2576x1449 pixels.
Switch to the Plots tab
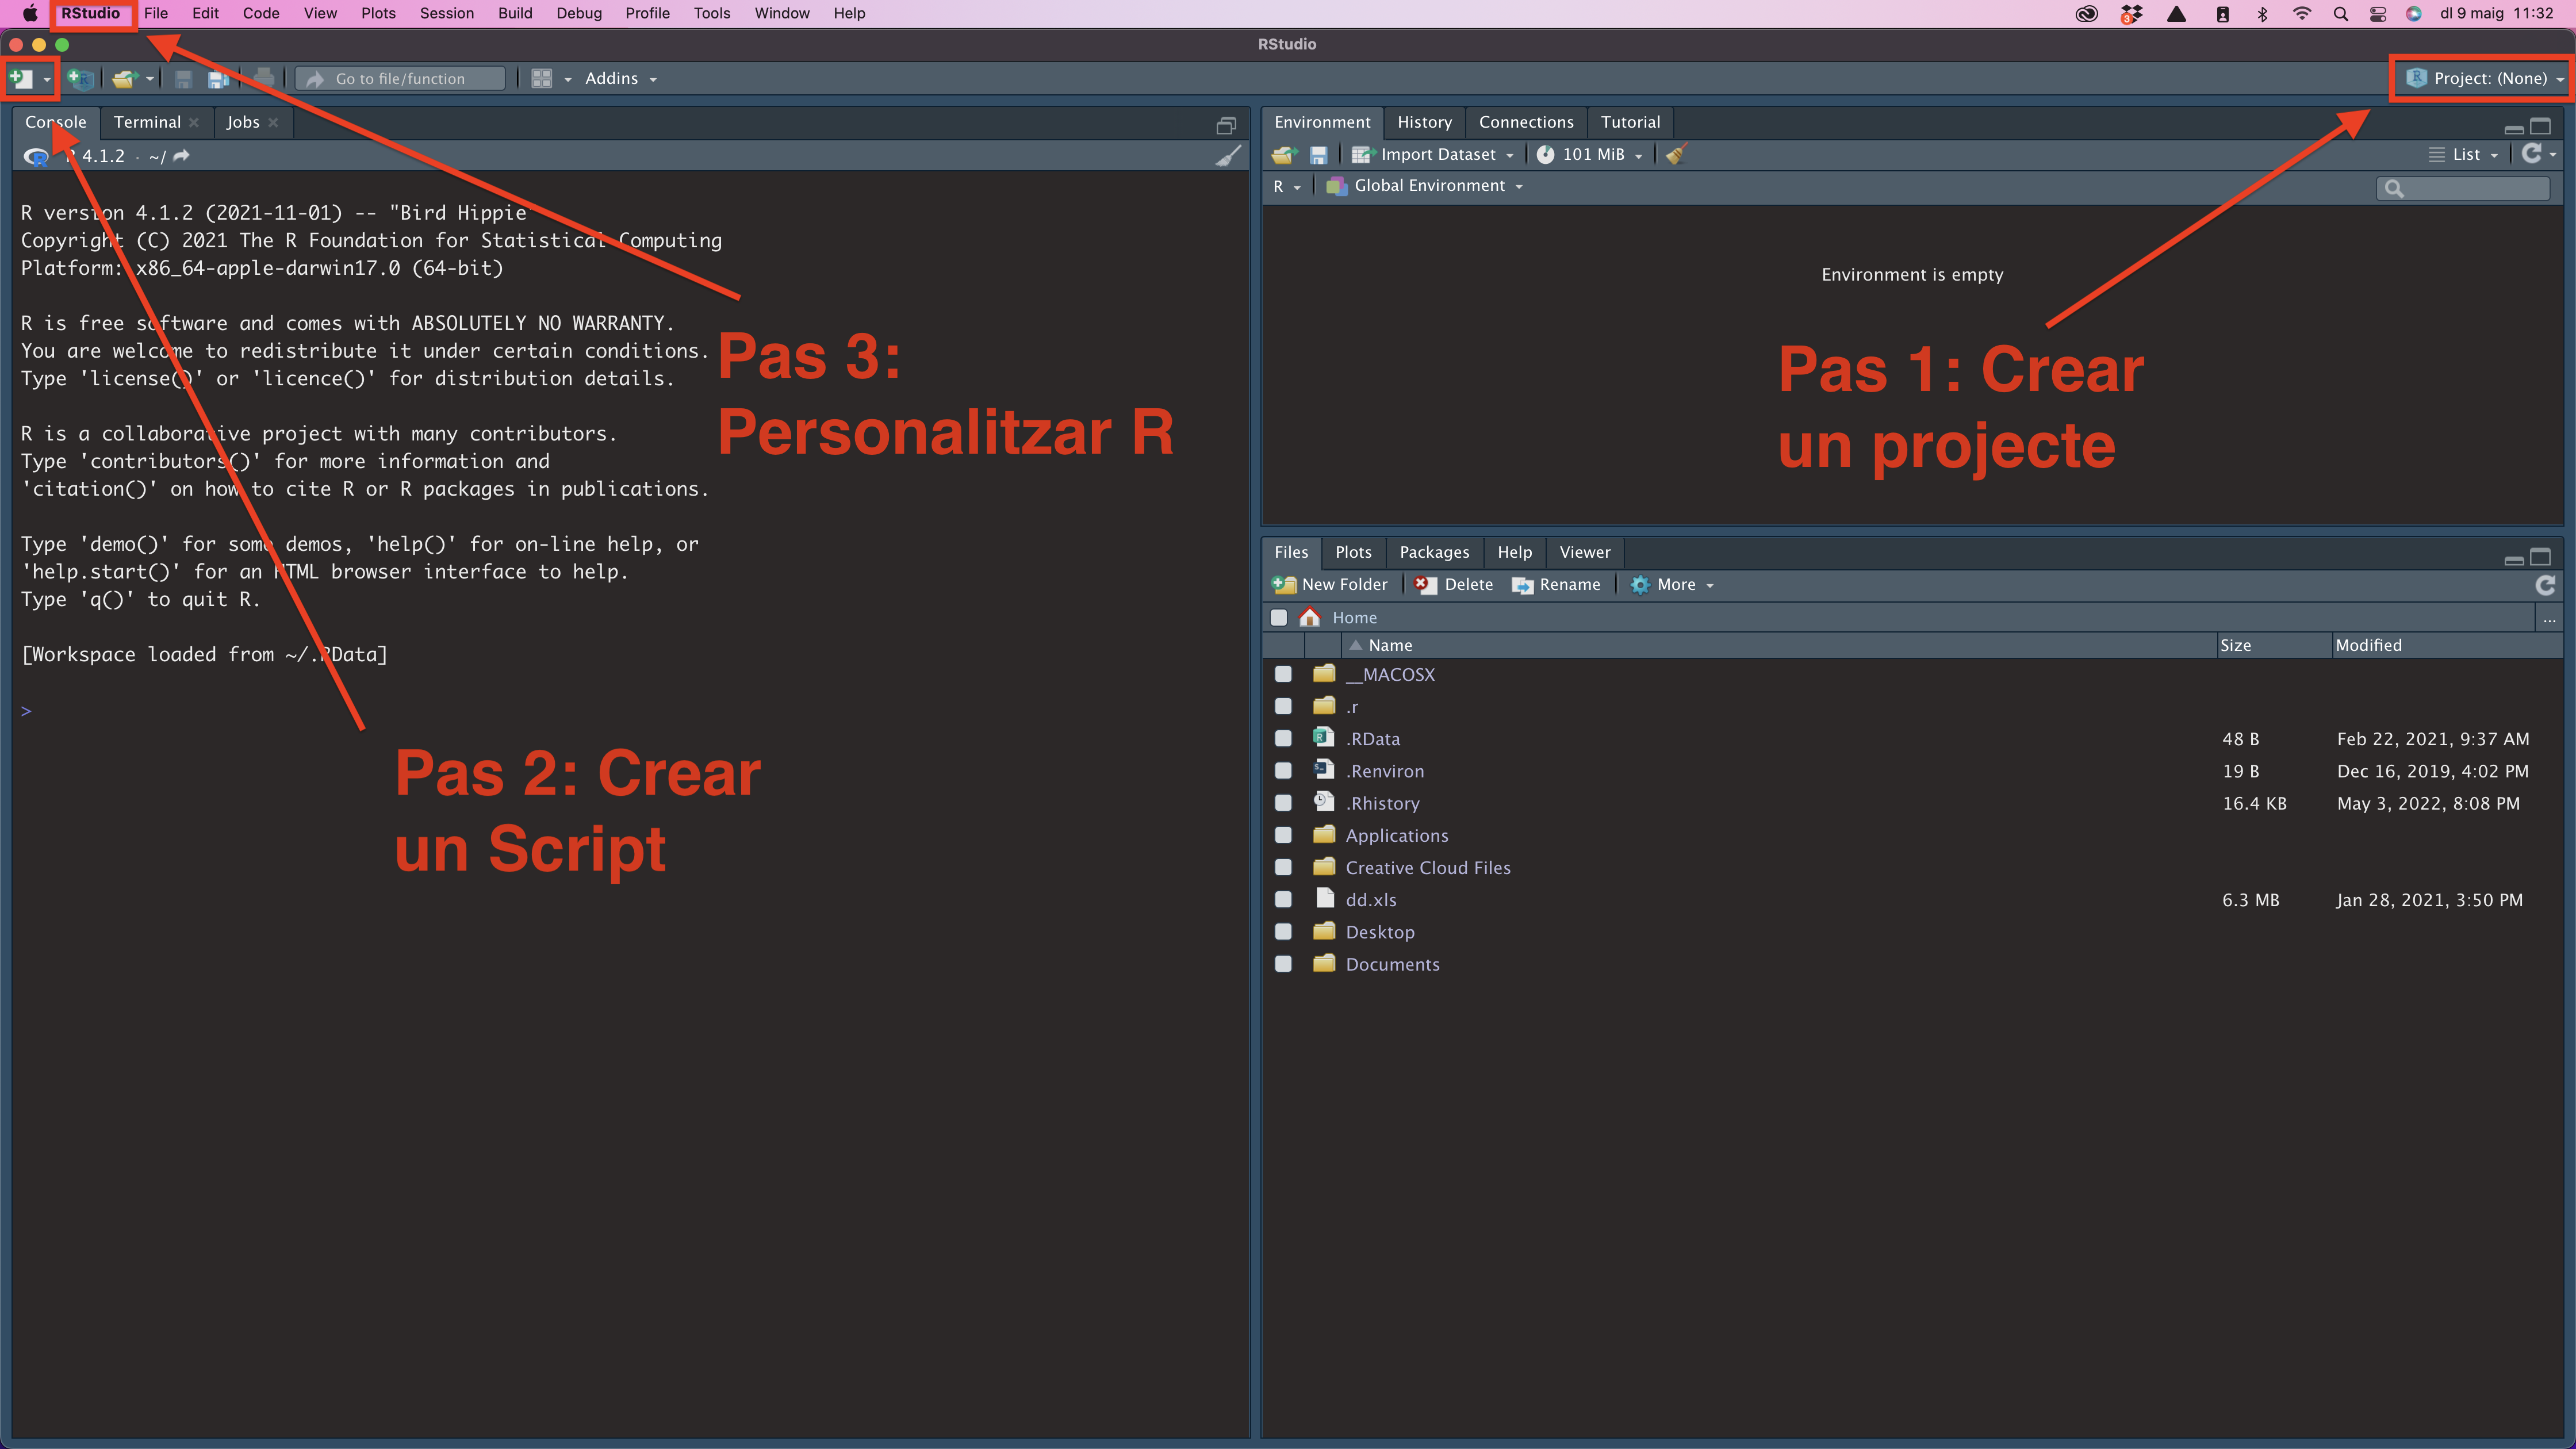(1353, 552)
